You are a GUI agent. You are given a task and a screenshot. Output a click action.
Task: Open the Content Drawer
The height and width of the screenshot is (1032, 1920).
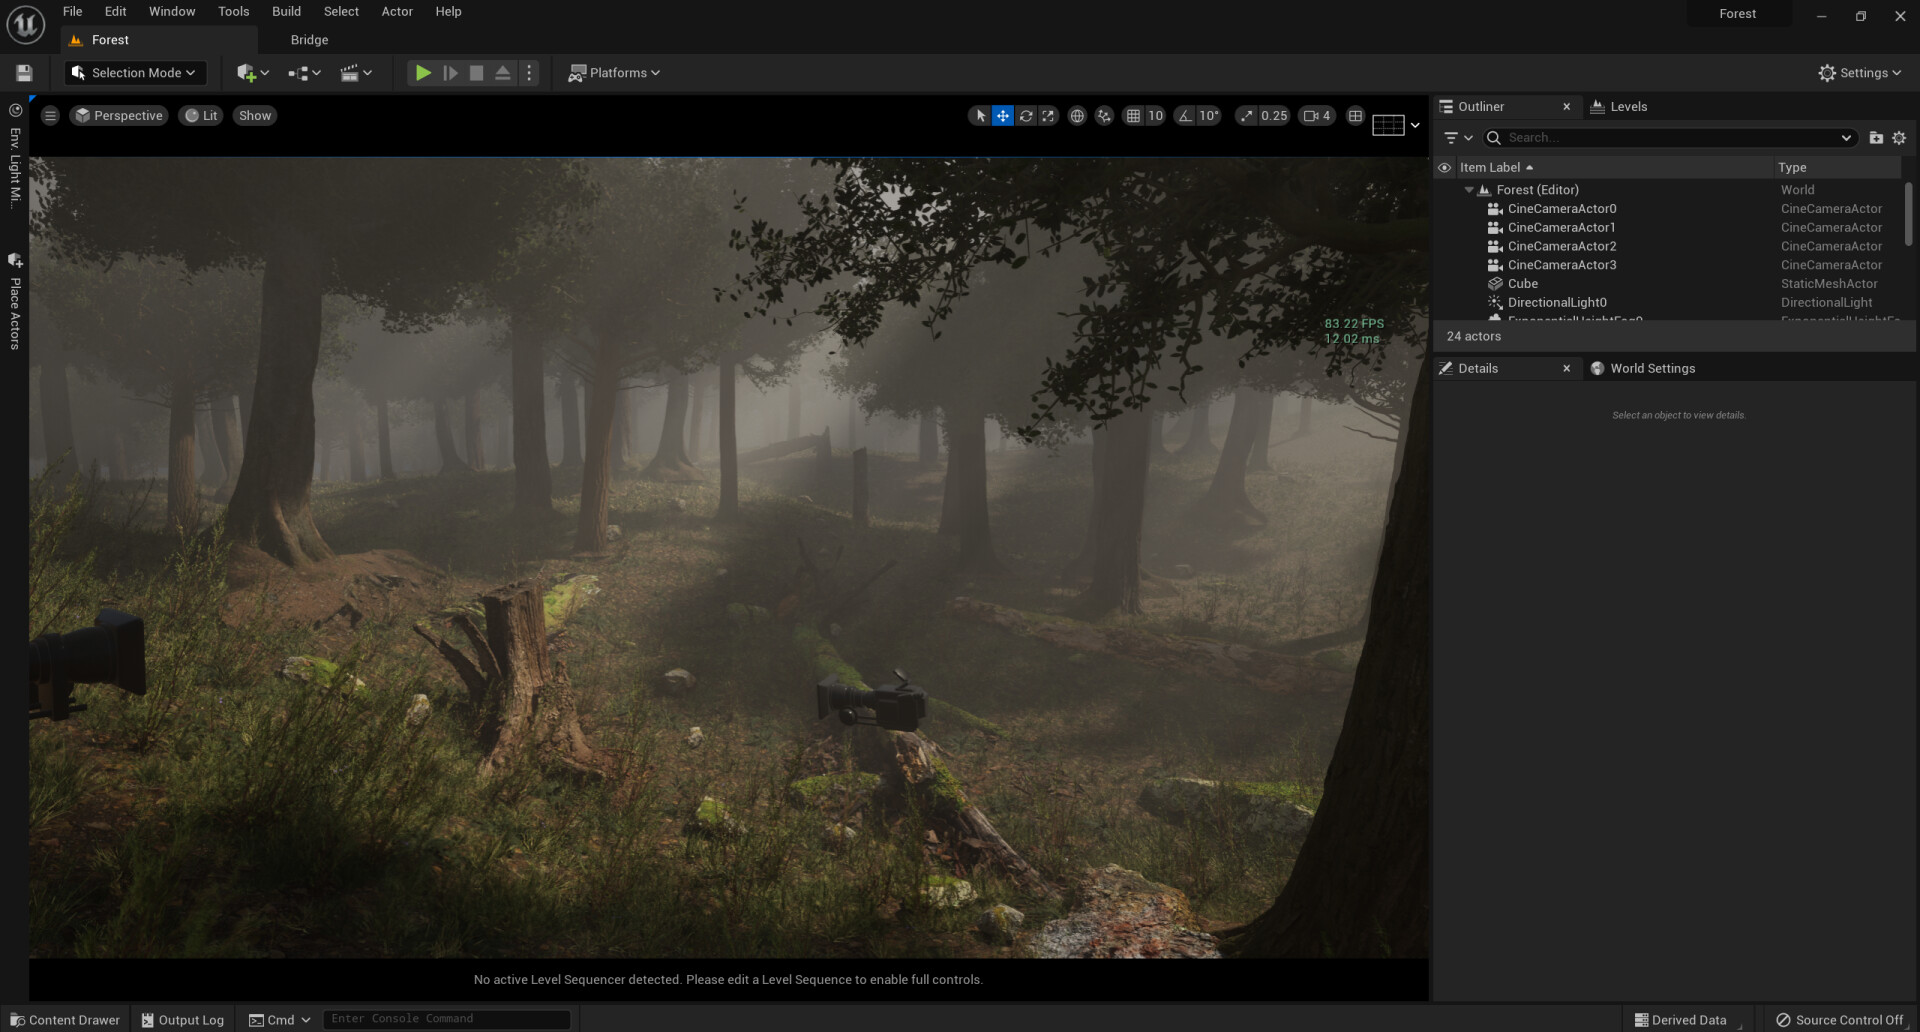64,1019
